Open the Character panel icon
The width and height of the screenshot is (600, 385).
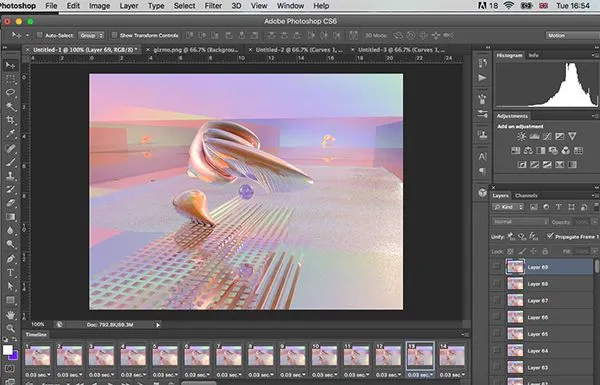click(483, 157)
